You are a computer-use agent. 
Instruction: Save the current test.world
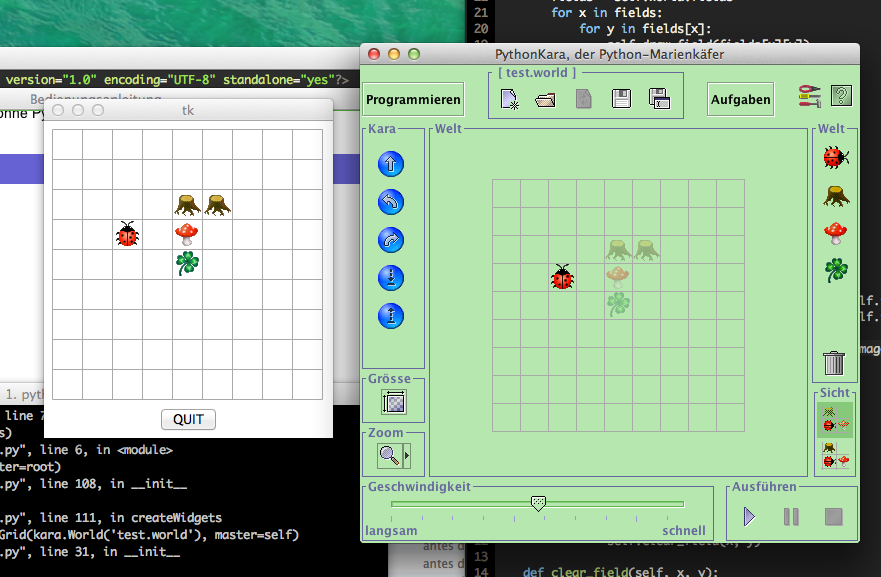tap(621, 98)
